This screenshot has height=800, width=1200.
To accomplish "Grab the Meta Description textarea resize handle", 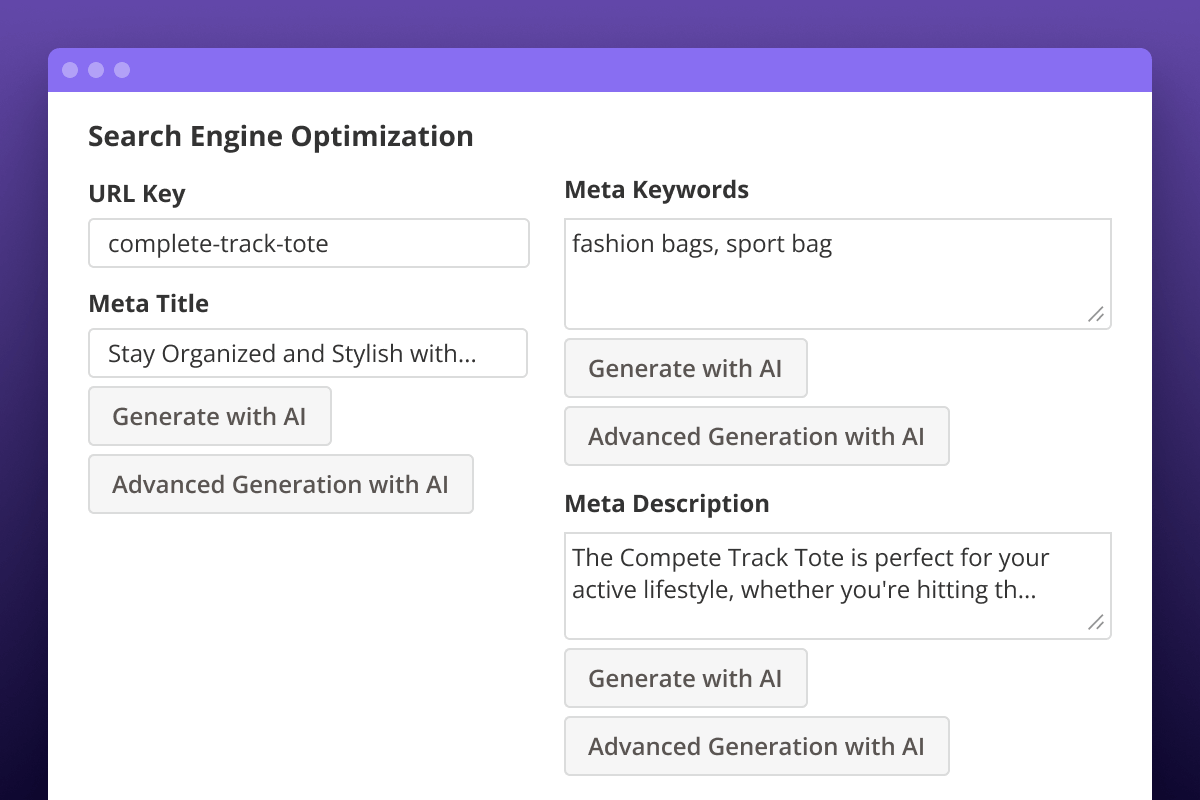I will (1096, 624).
